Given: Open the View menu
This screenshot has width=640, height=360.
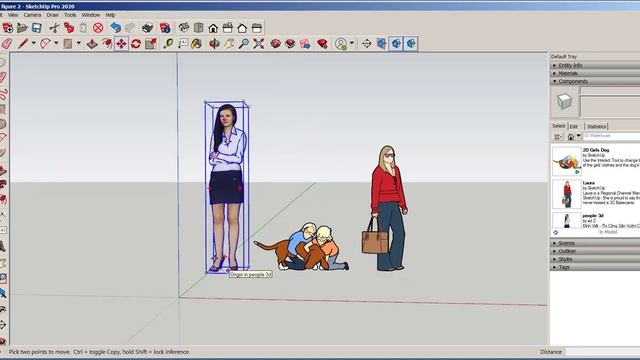Looking at the screenshot, I should pos(13,15).
